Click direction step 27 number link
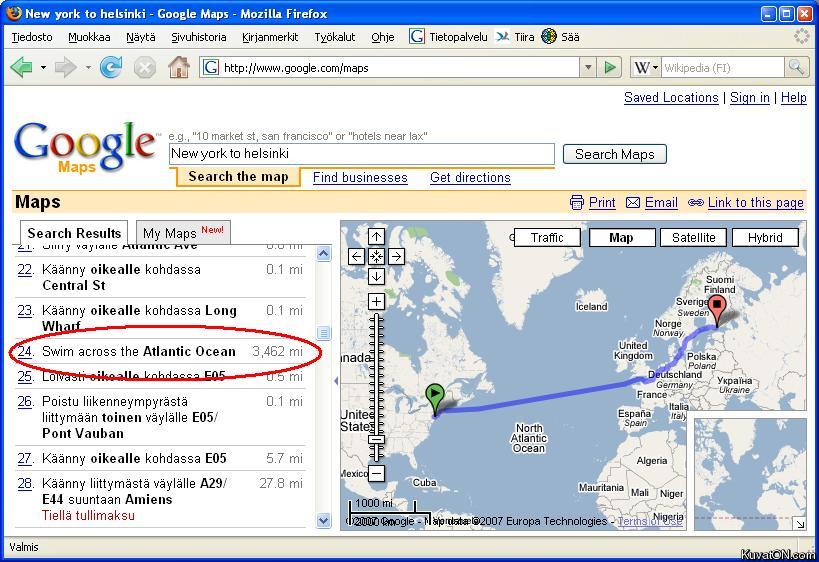Image resolution: width=819 pixels, height=562 pixels. coord(25,459)
